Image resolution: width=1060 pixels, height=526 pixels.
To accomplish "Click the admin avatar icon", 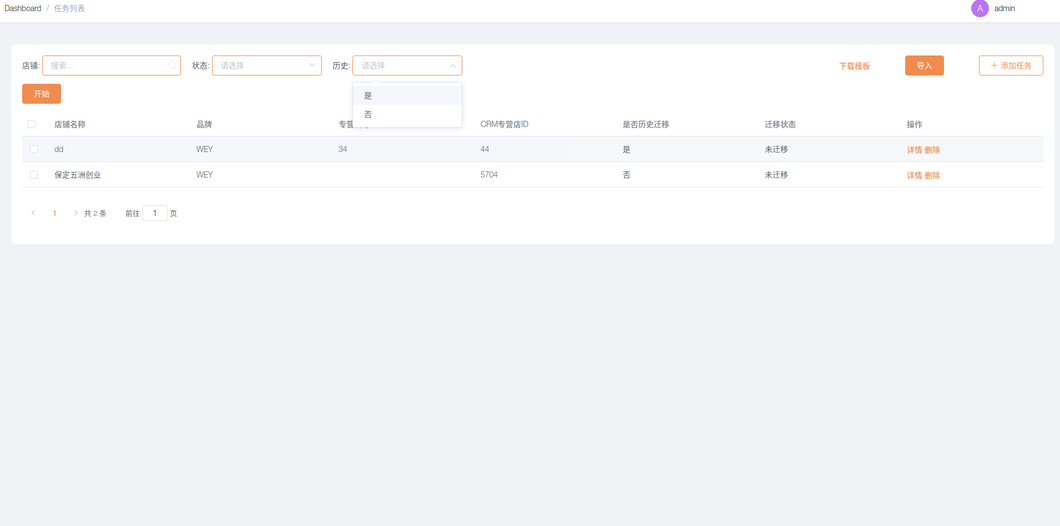I will pos(979,8).
